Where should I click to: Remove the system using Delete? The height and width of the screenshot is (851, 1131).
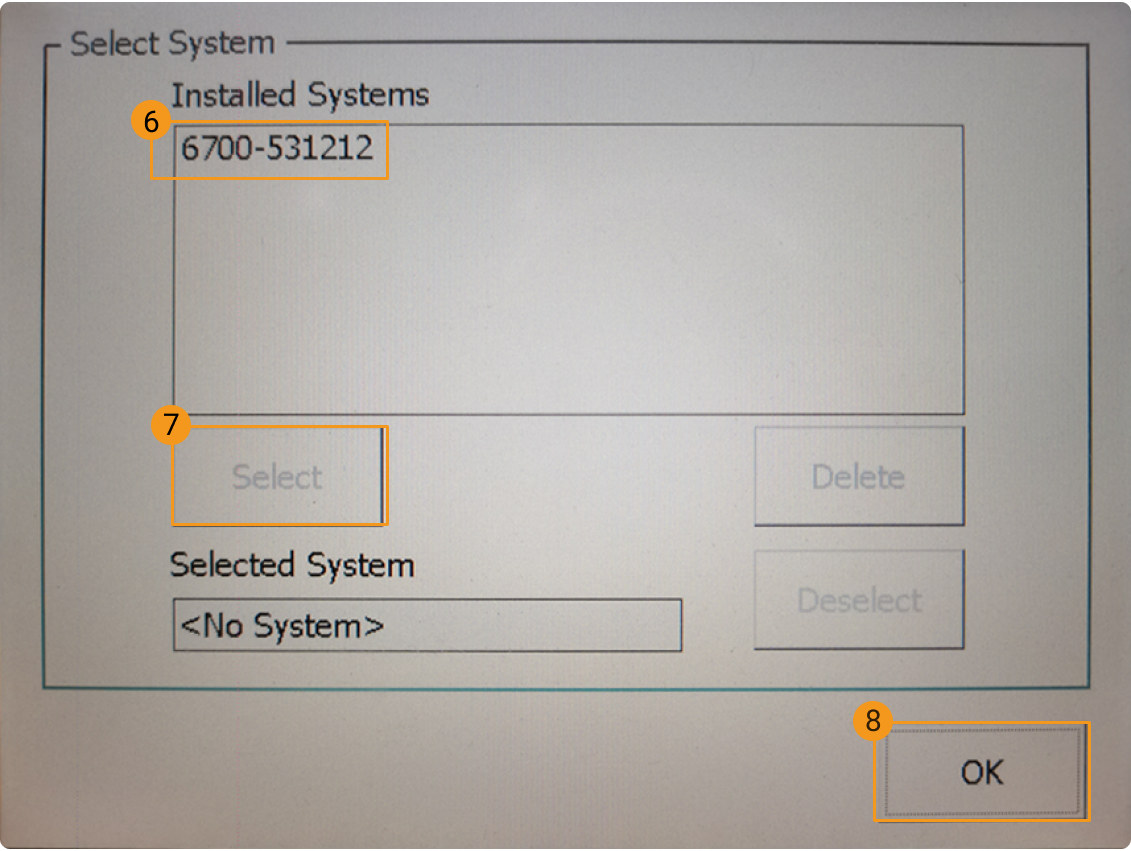tap(858, 476)
